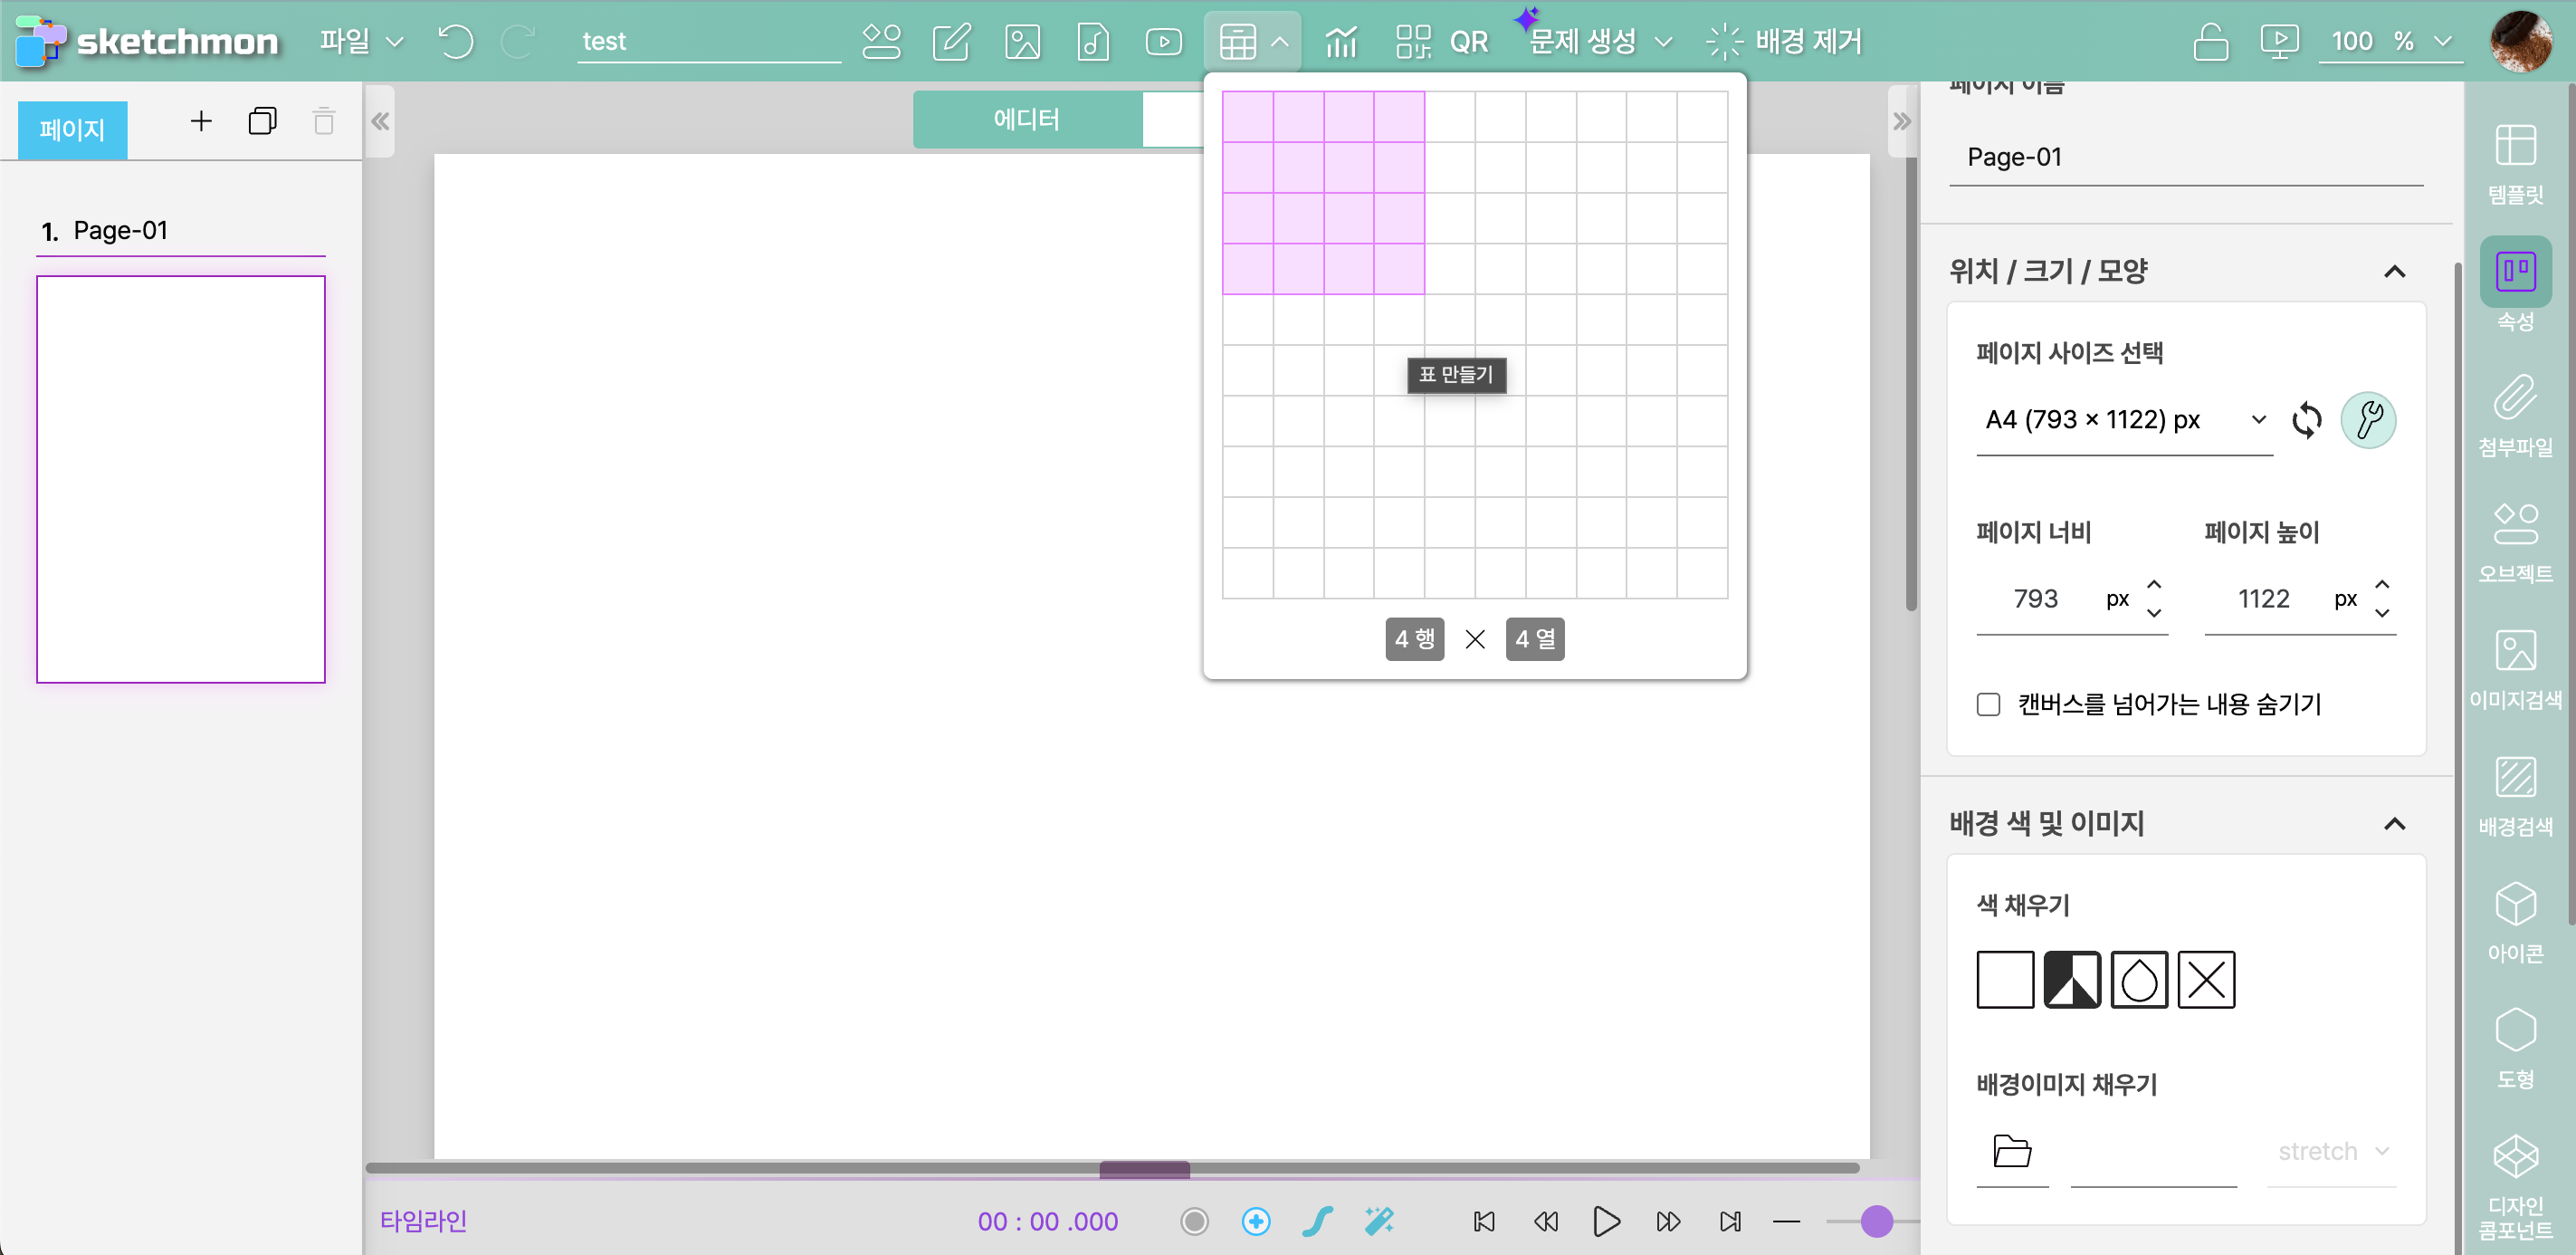
Task: Collapse the 위치 / 크기 / 모양 section
Action: pyautogui.click(x=2394, y=271)
